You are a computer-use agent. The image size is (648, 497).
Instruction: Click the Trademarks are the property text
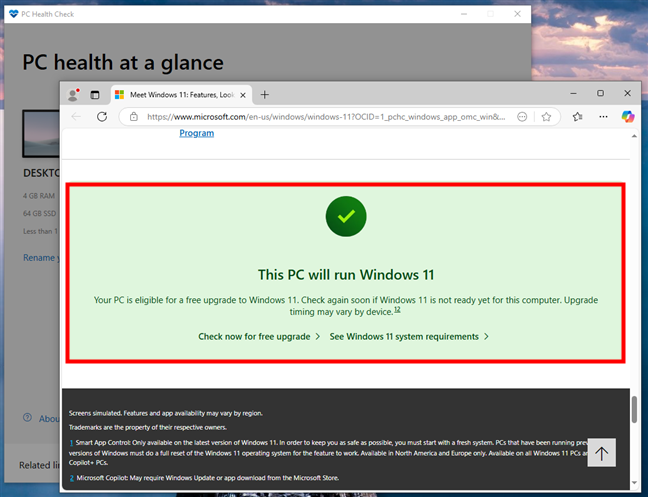148,427
